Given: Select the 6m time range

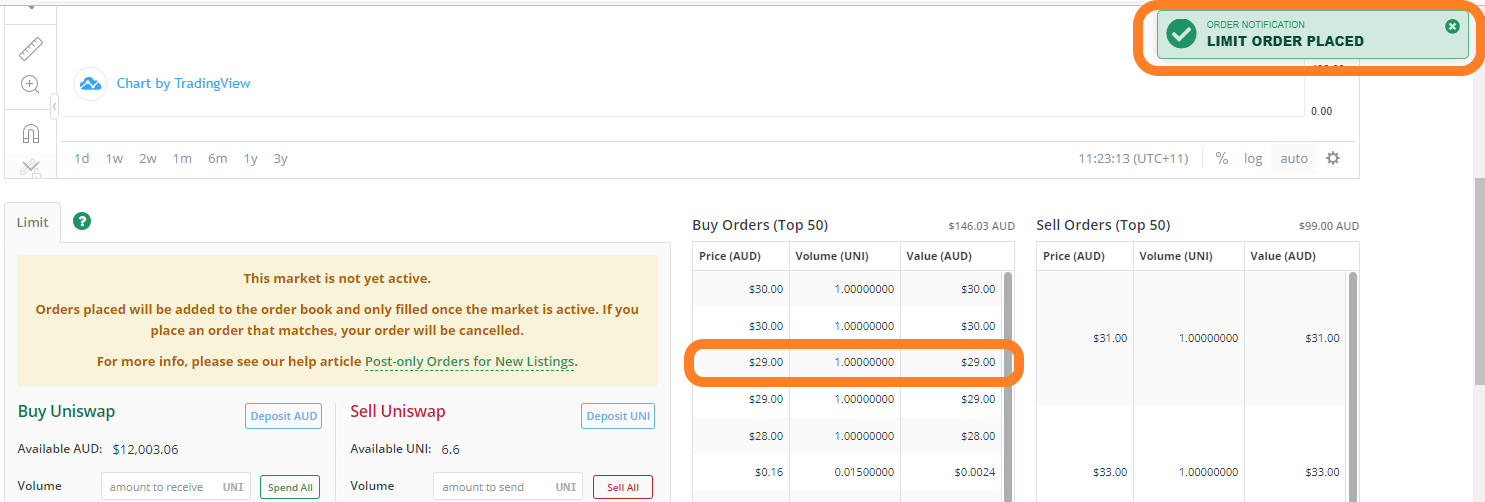Looking at the screenshot, I should (x=217, y=158).
